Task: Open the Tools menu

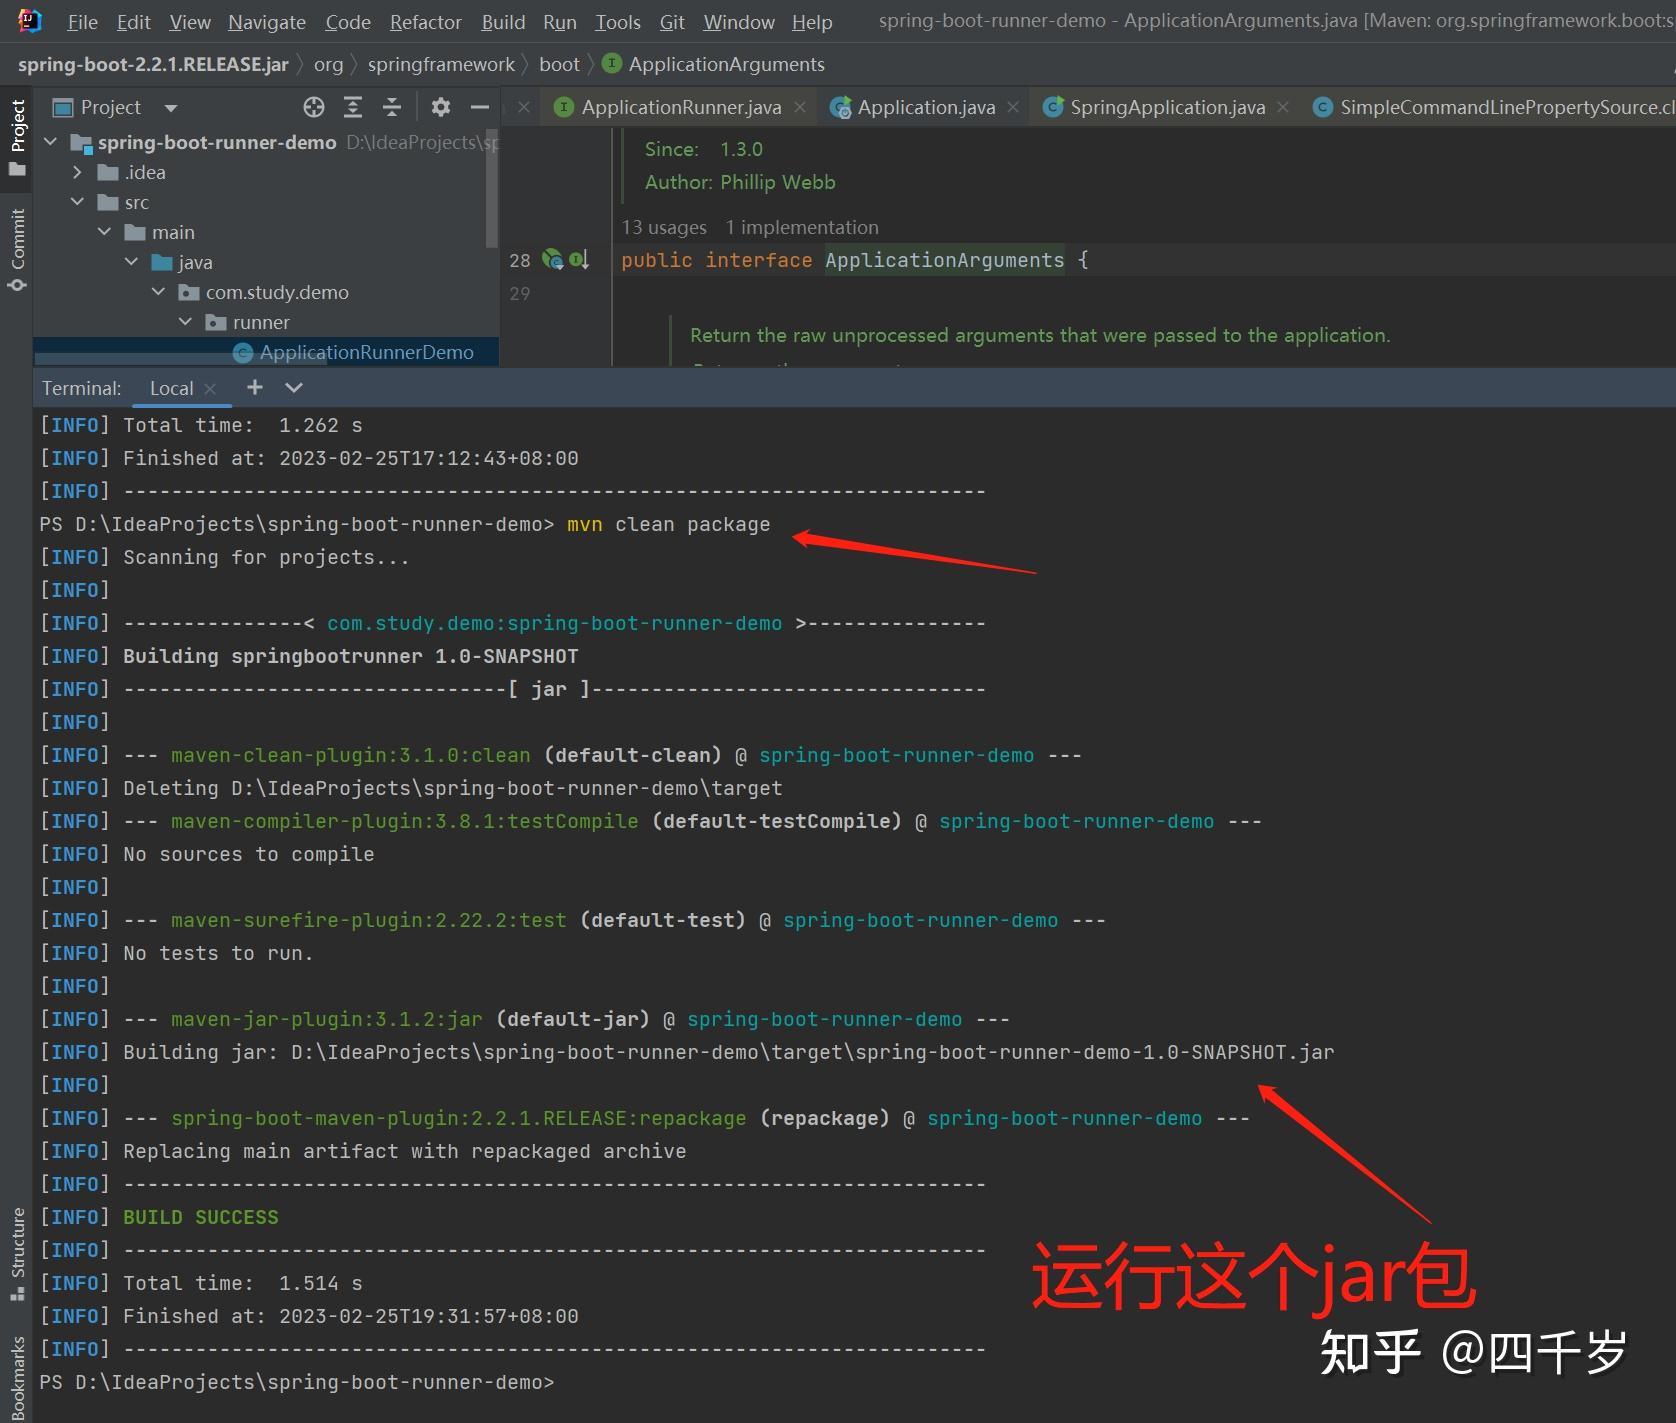Action: point(618,22)
